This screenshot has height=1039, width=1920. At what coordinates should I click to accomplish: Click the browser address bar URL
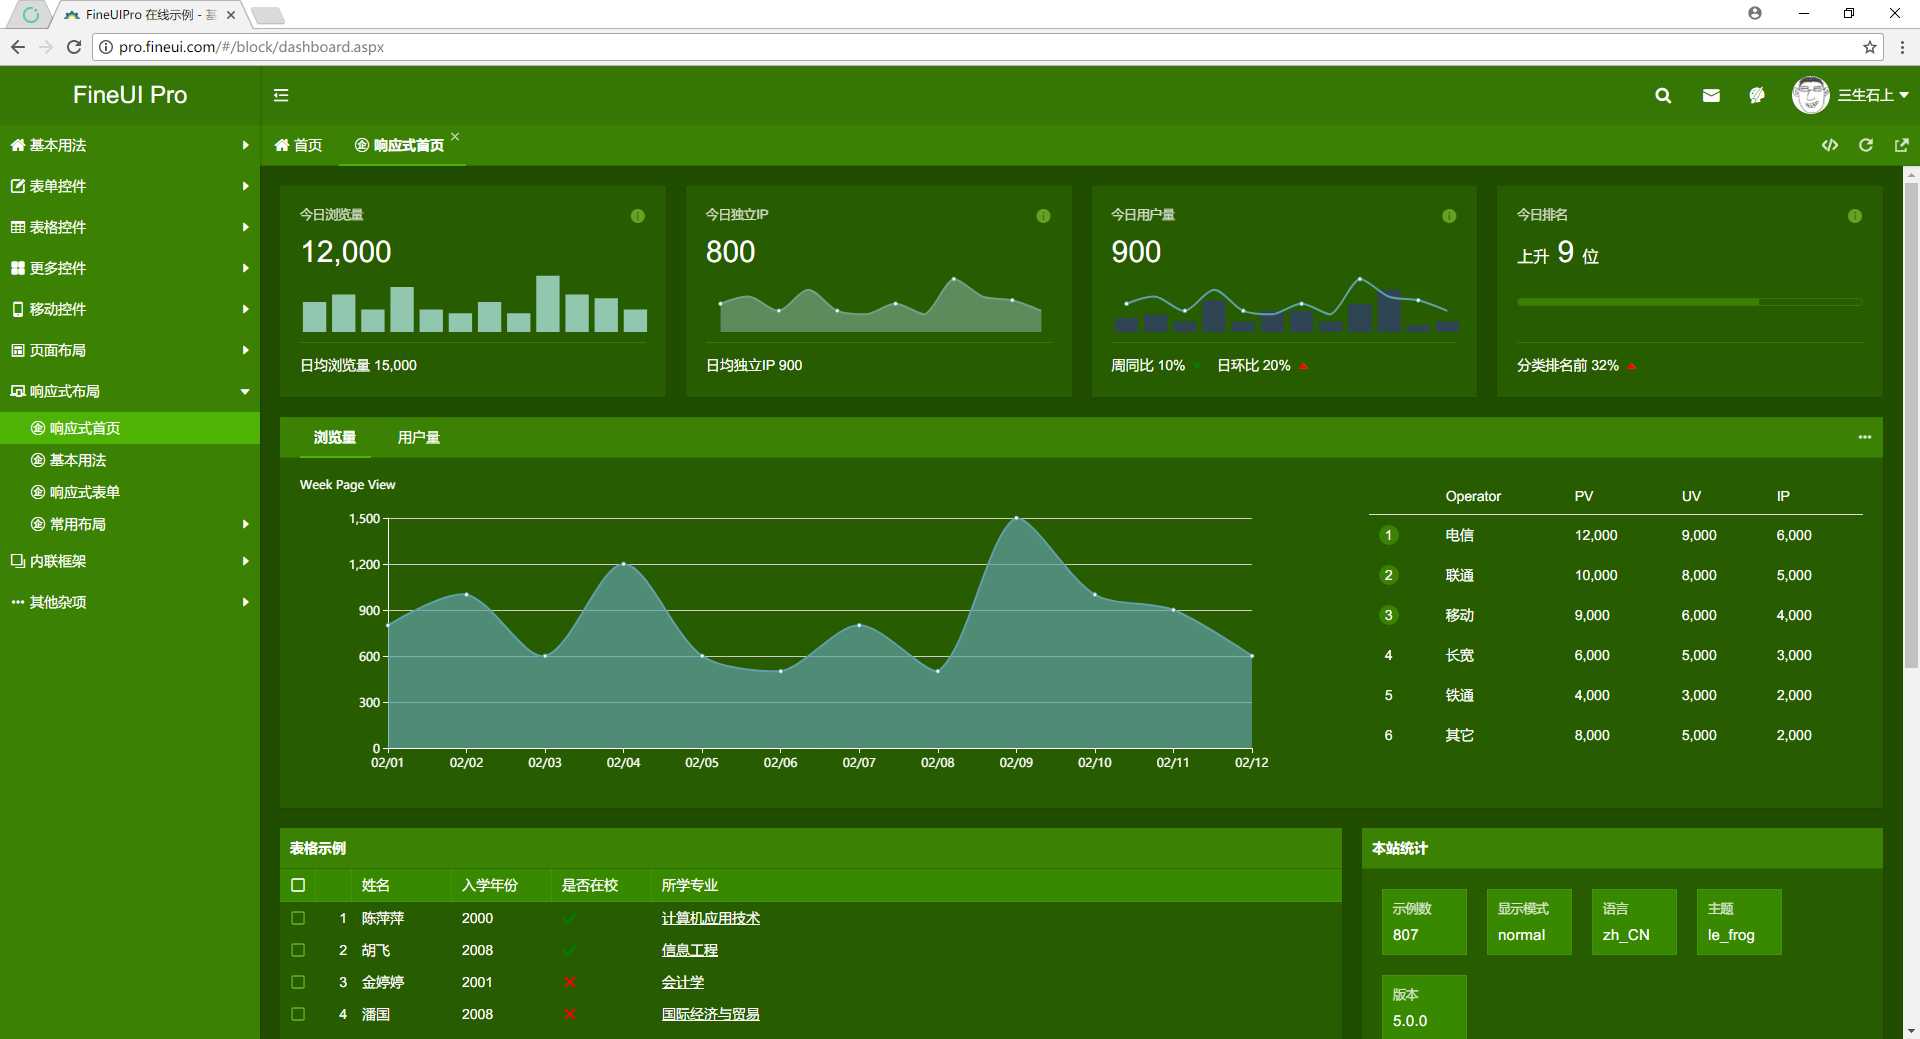[x=251, y=47]
